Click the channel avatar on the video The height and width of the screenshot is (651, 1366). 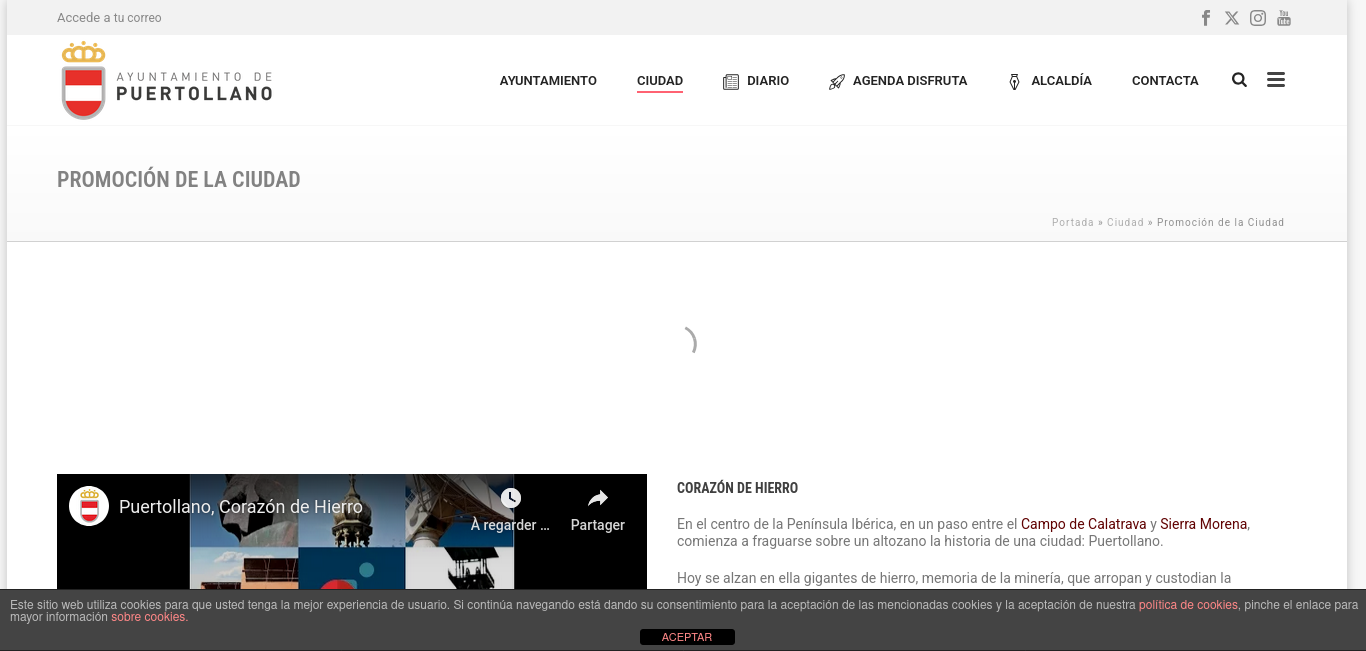(89, 506)
